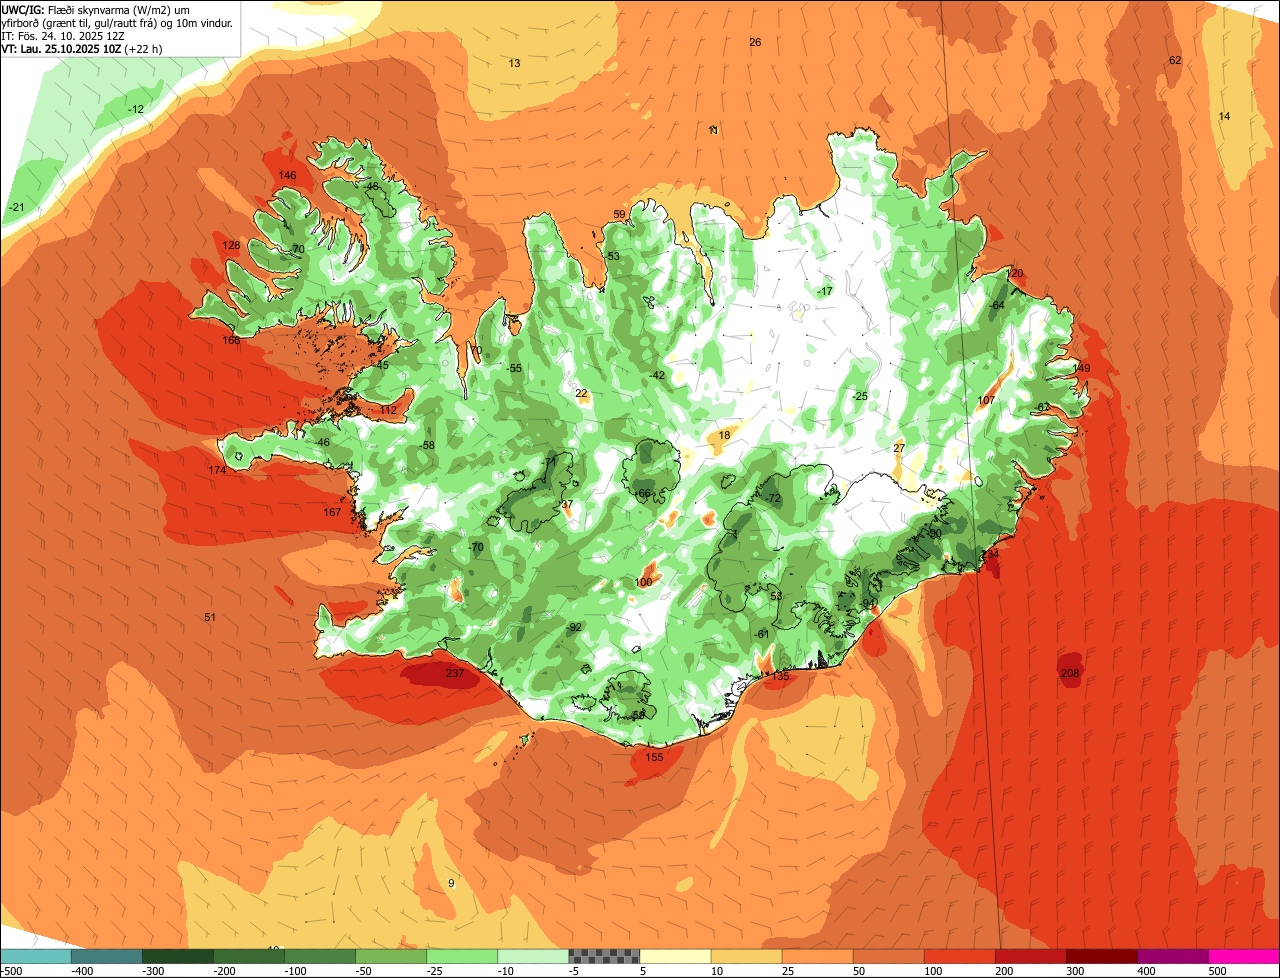This screenshot has width=1280, height=978.
Task: Click the map value 62
Action: click(1175, 60)
